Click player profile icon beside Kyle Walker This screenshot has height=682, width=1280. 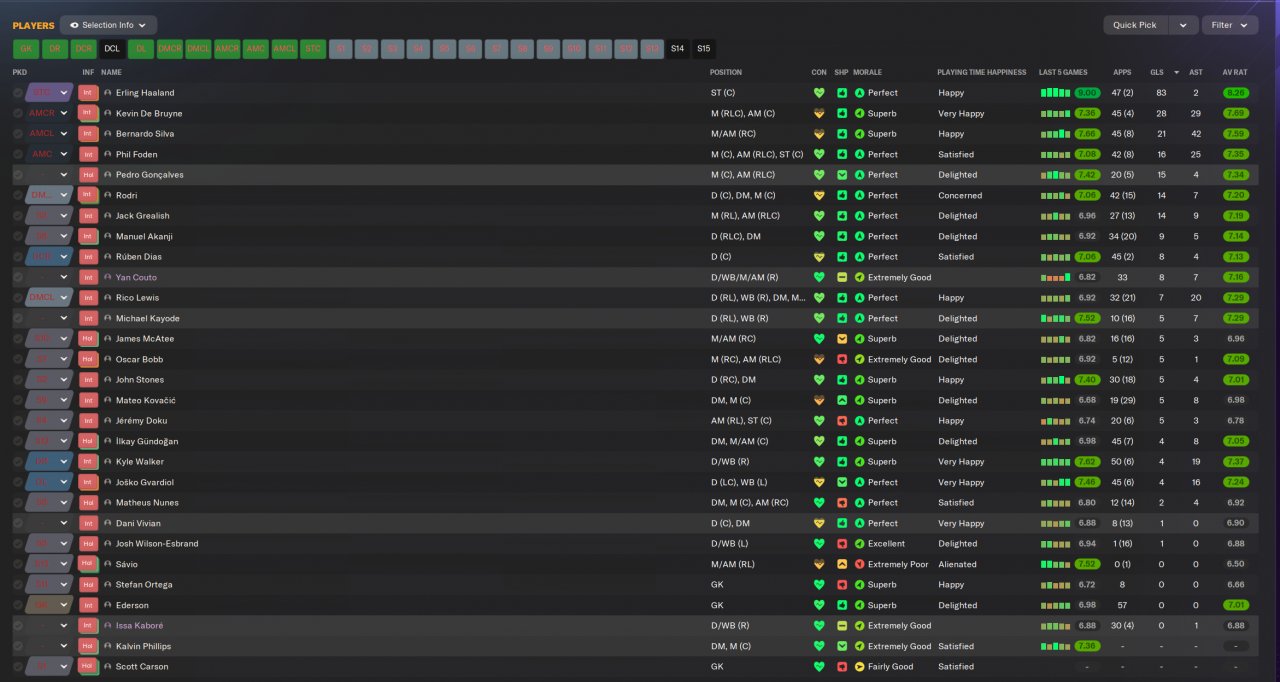tap(108, 462)
